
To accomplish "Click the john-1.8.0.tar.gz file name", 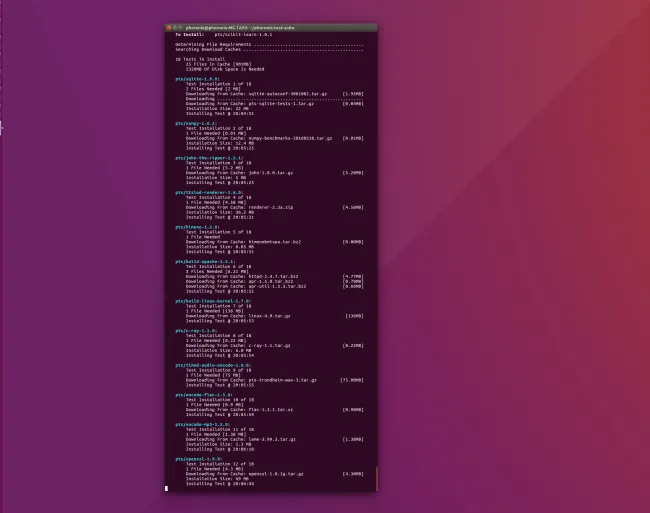I will (x=271, y=173).
